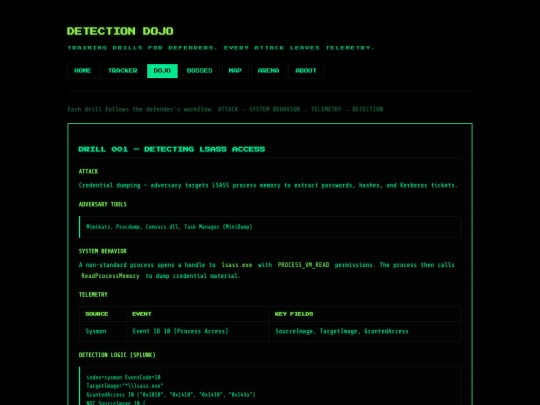Click the workflow line 'Each drill follows the defender's workflow'
This screenshot has width=540, height=405.
click(x=225, y=110)
